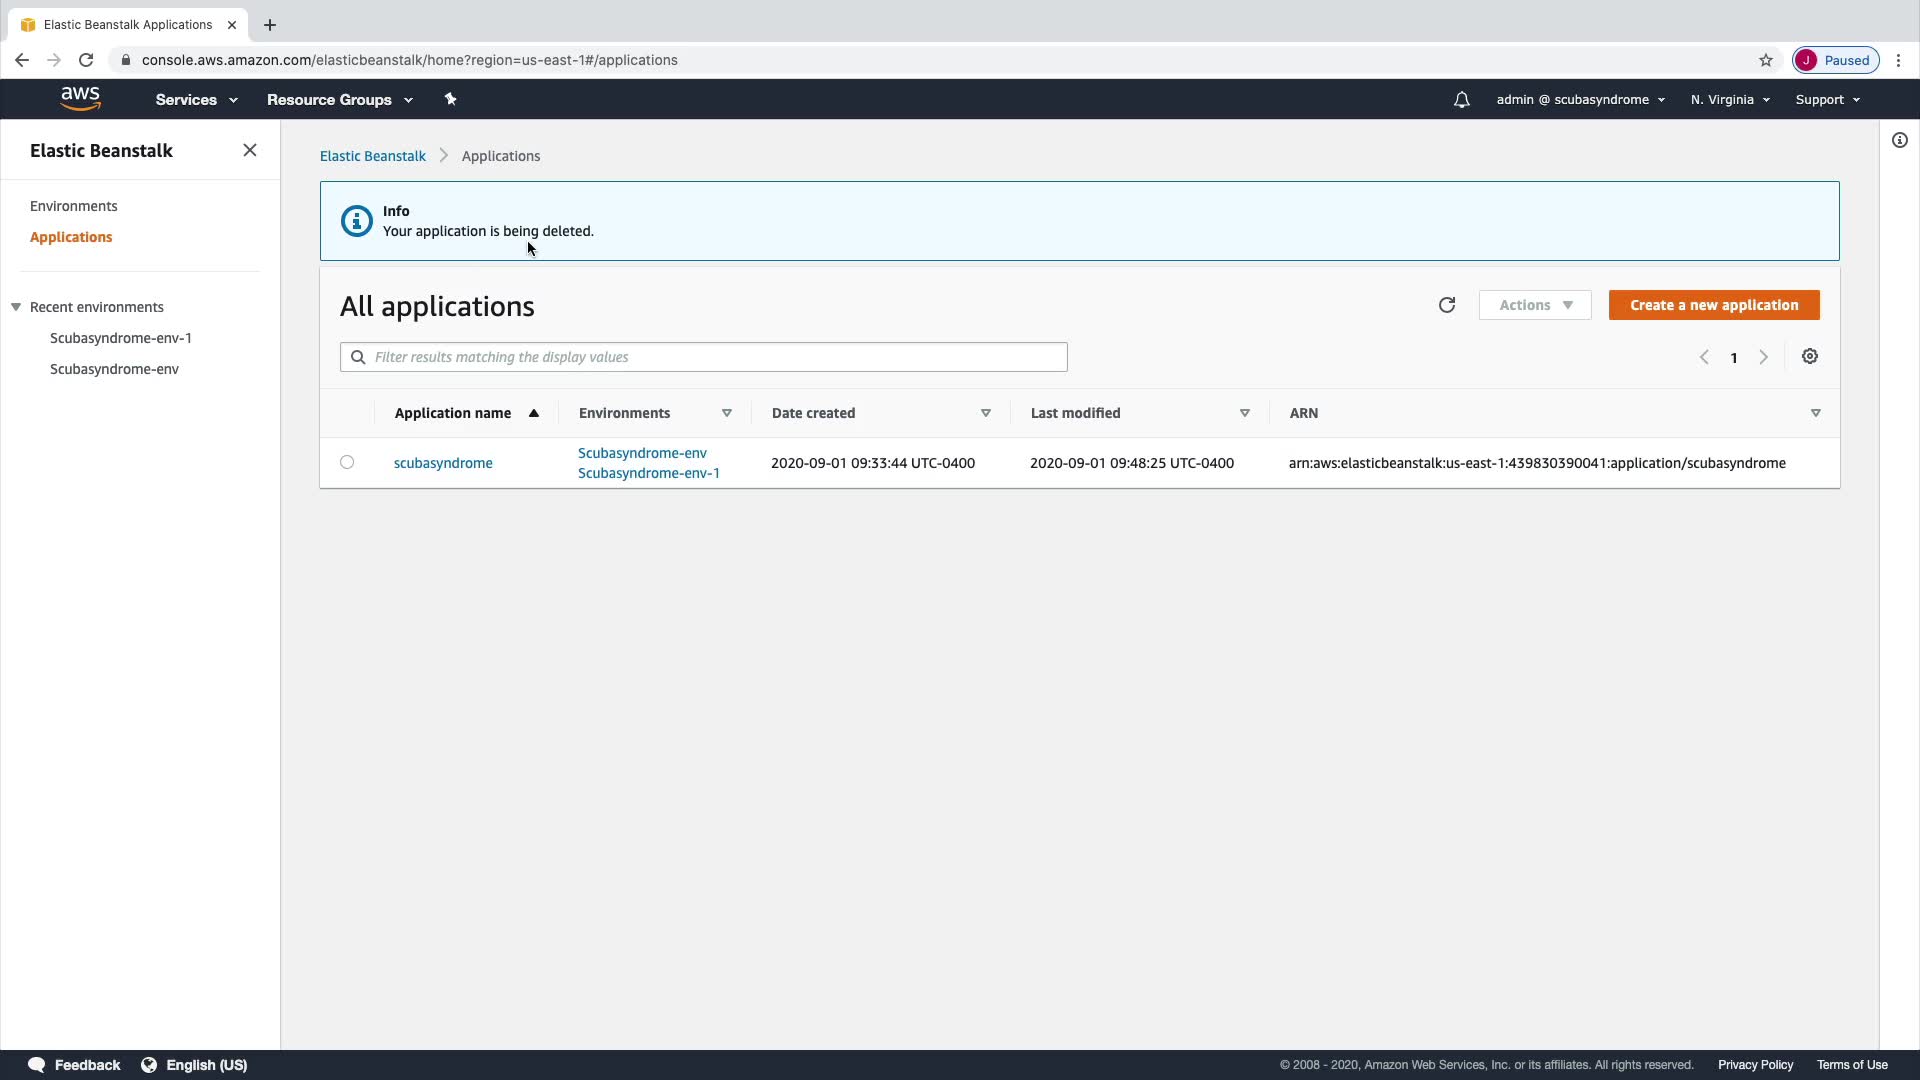Expand the Services menu
The height and width of the screenshot is (1080, 1920).
196,100
